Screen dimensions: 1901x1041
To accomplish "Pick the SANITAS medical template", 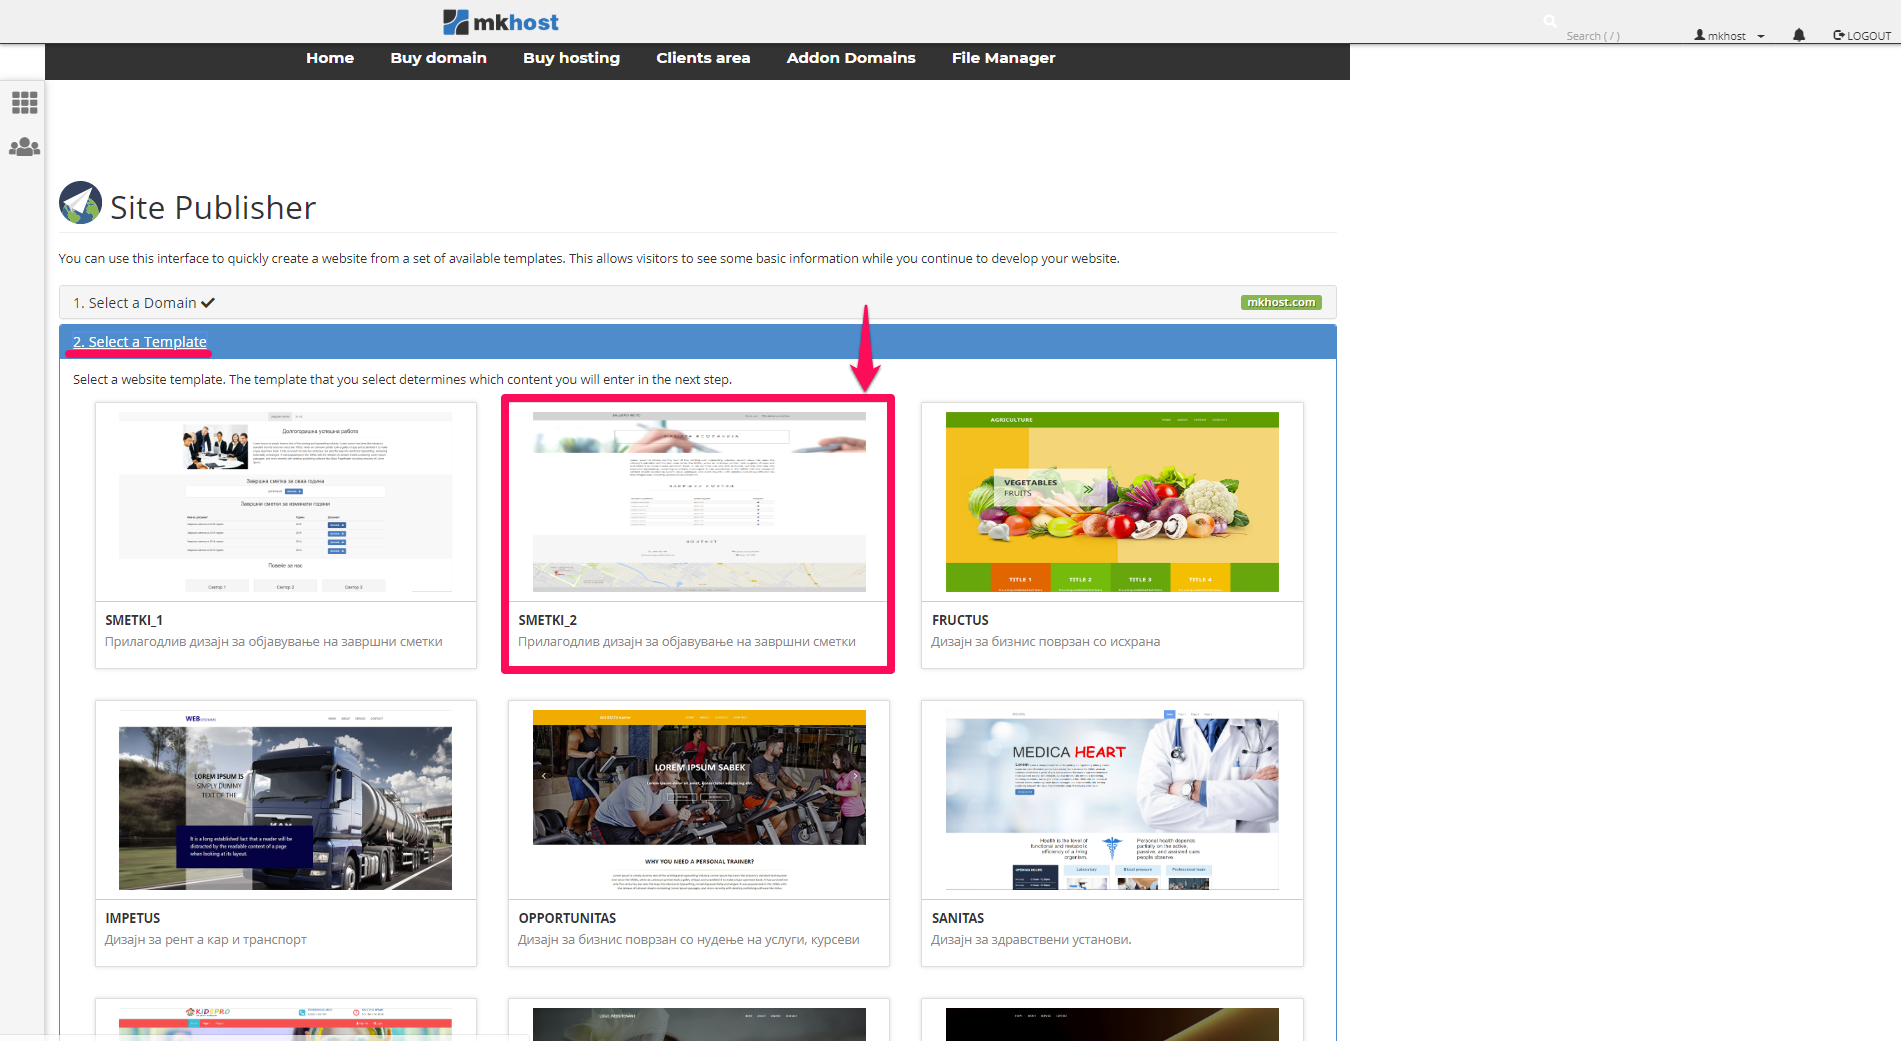I will (x=1112, y=802).
